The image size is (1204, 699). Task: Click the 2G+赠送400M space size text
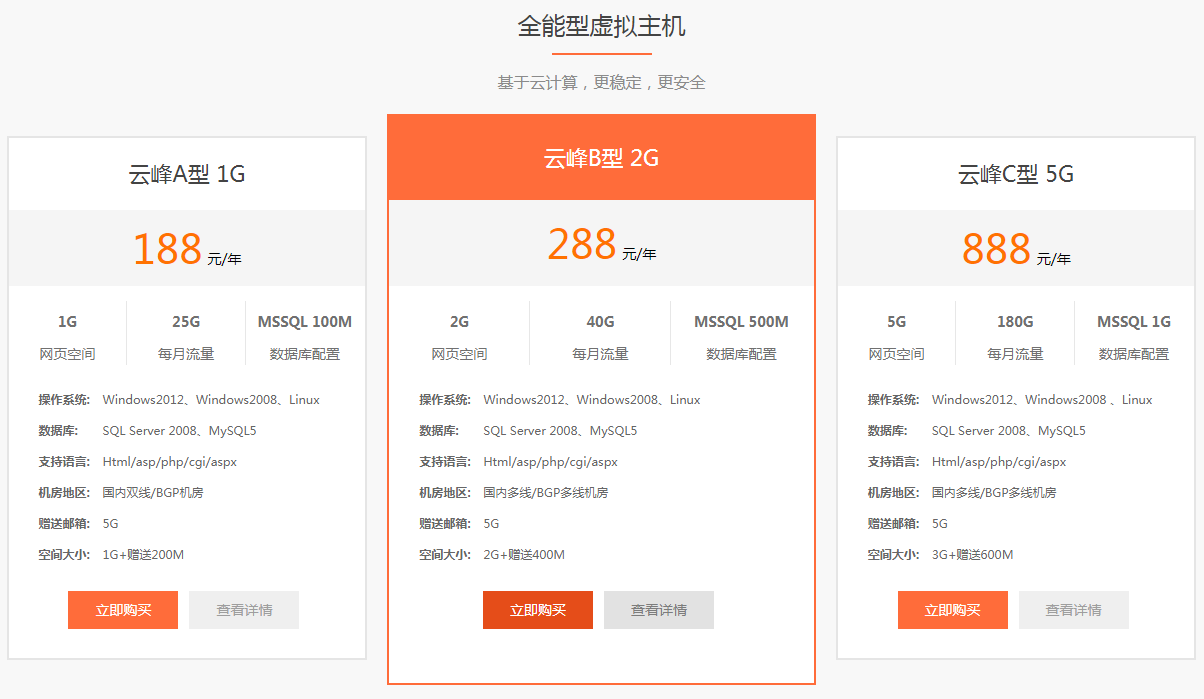coord(524,555)
